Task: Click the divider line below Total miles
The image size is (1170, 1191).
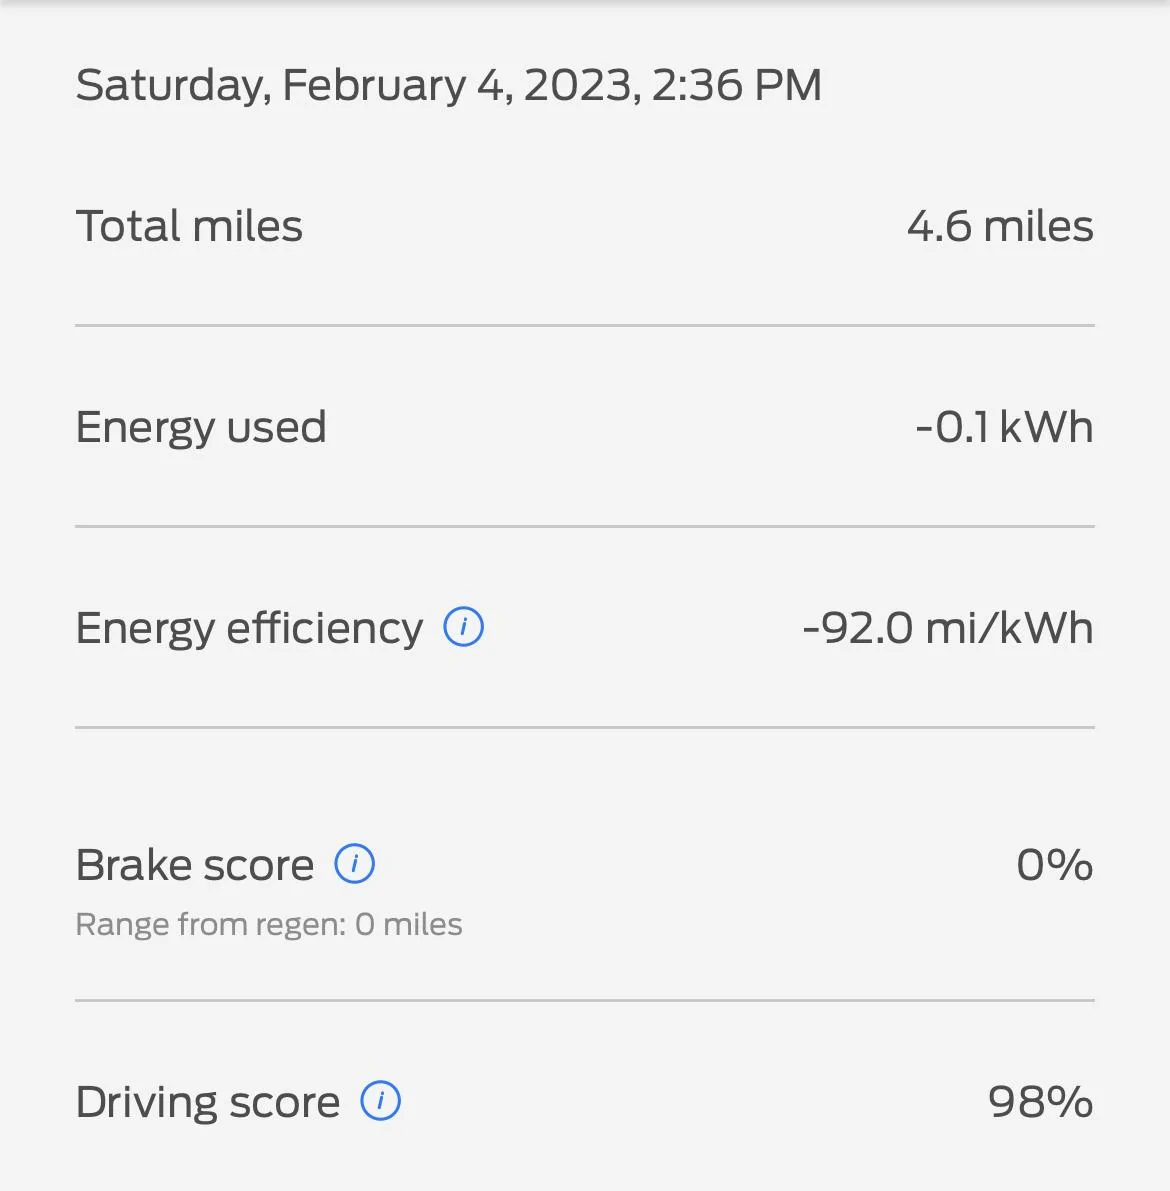Action: (585, 325)
